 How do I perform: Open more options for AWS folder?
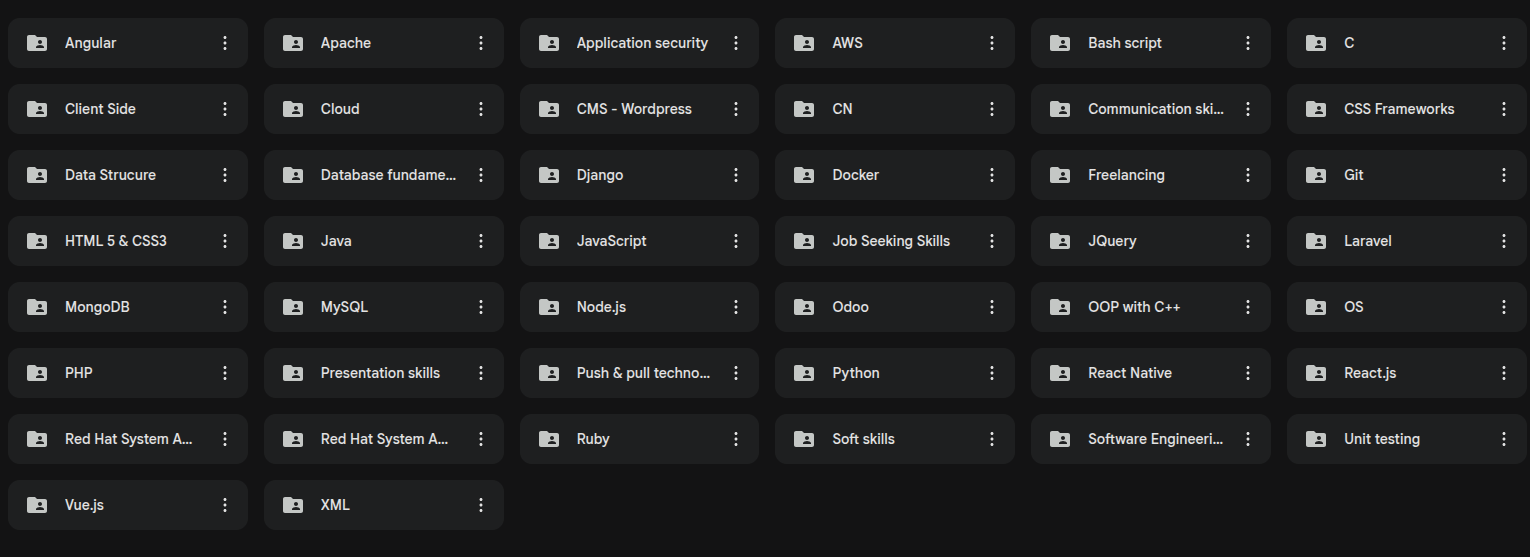point(992,43)
